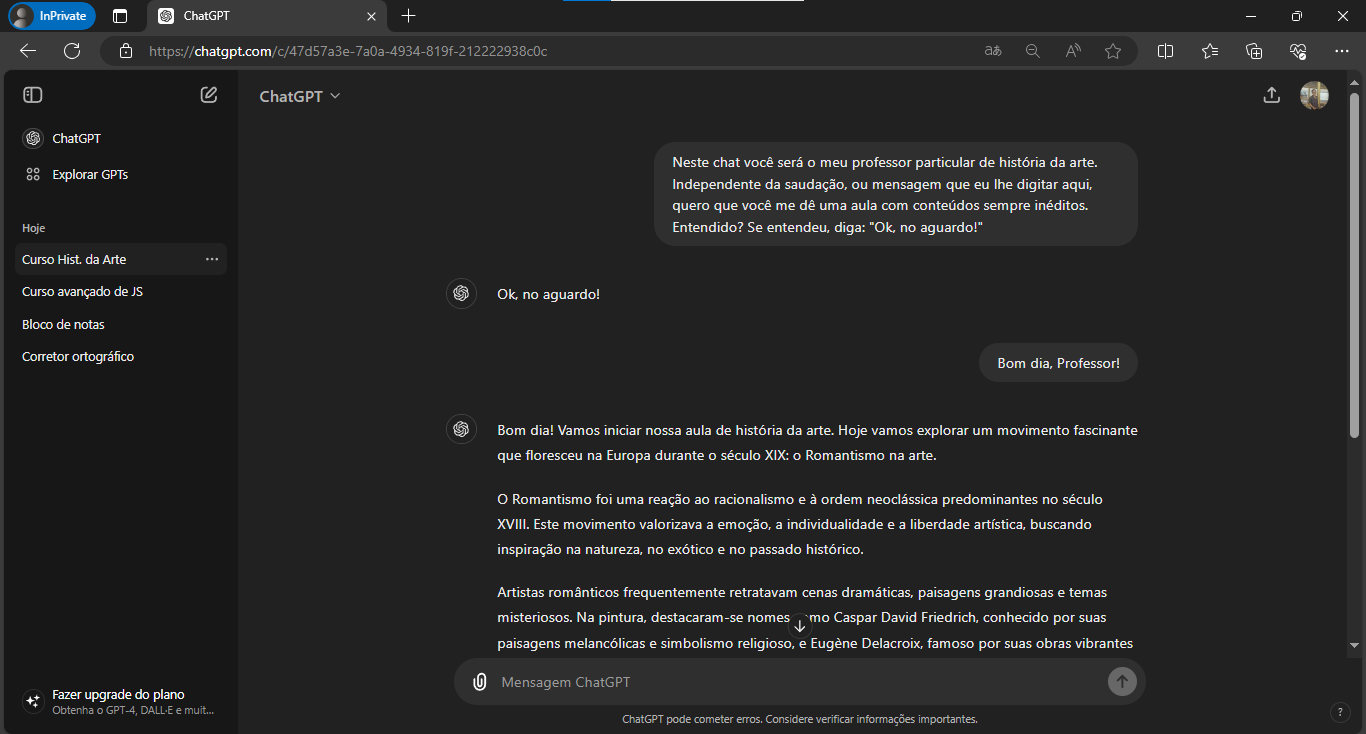Open tab actions menu icon
The height and width of the screenshot is (734, 1366).
click(120, 16)
